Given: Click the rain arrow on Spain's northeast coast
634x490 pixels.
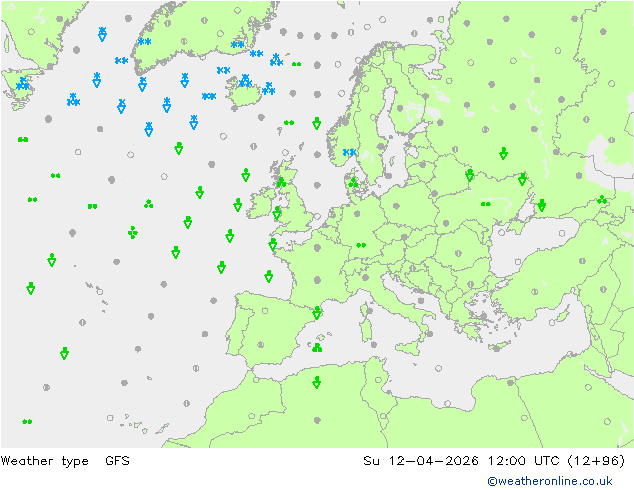Looking at the screenshot, I should [317, 313].
